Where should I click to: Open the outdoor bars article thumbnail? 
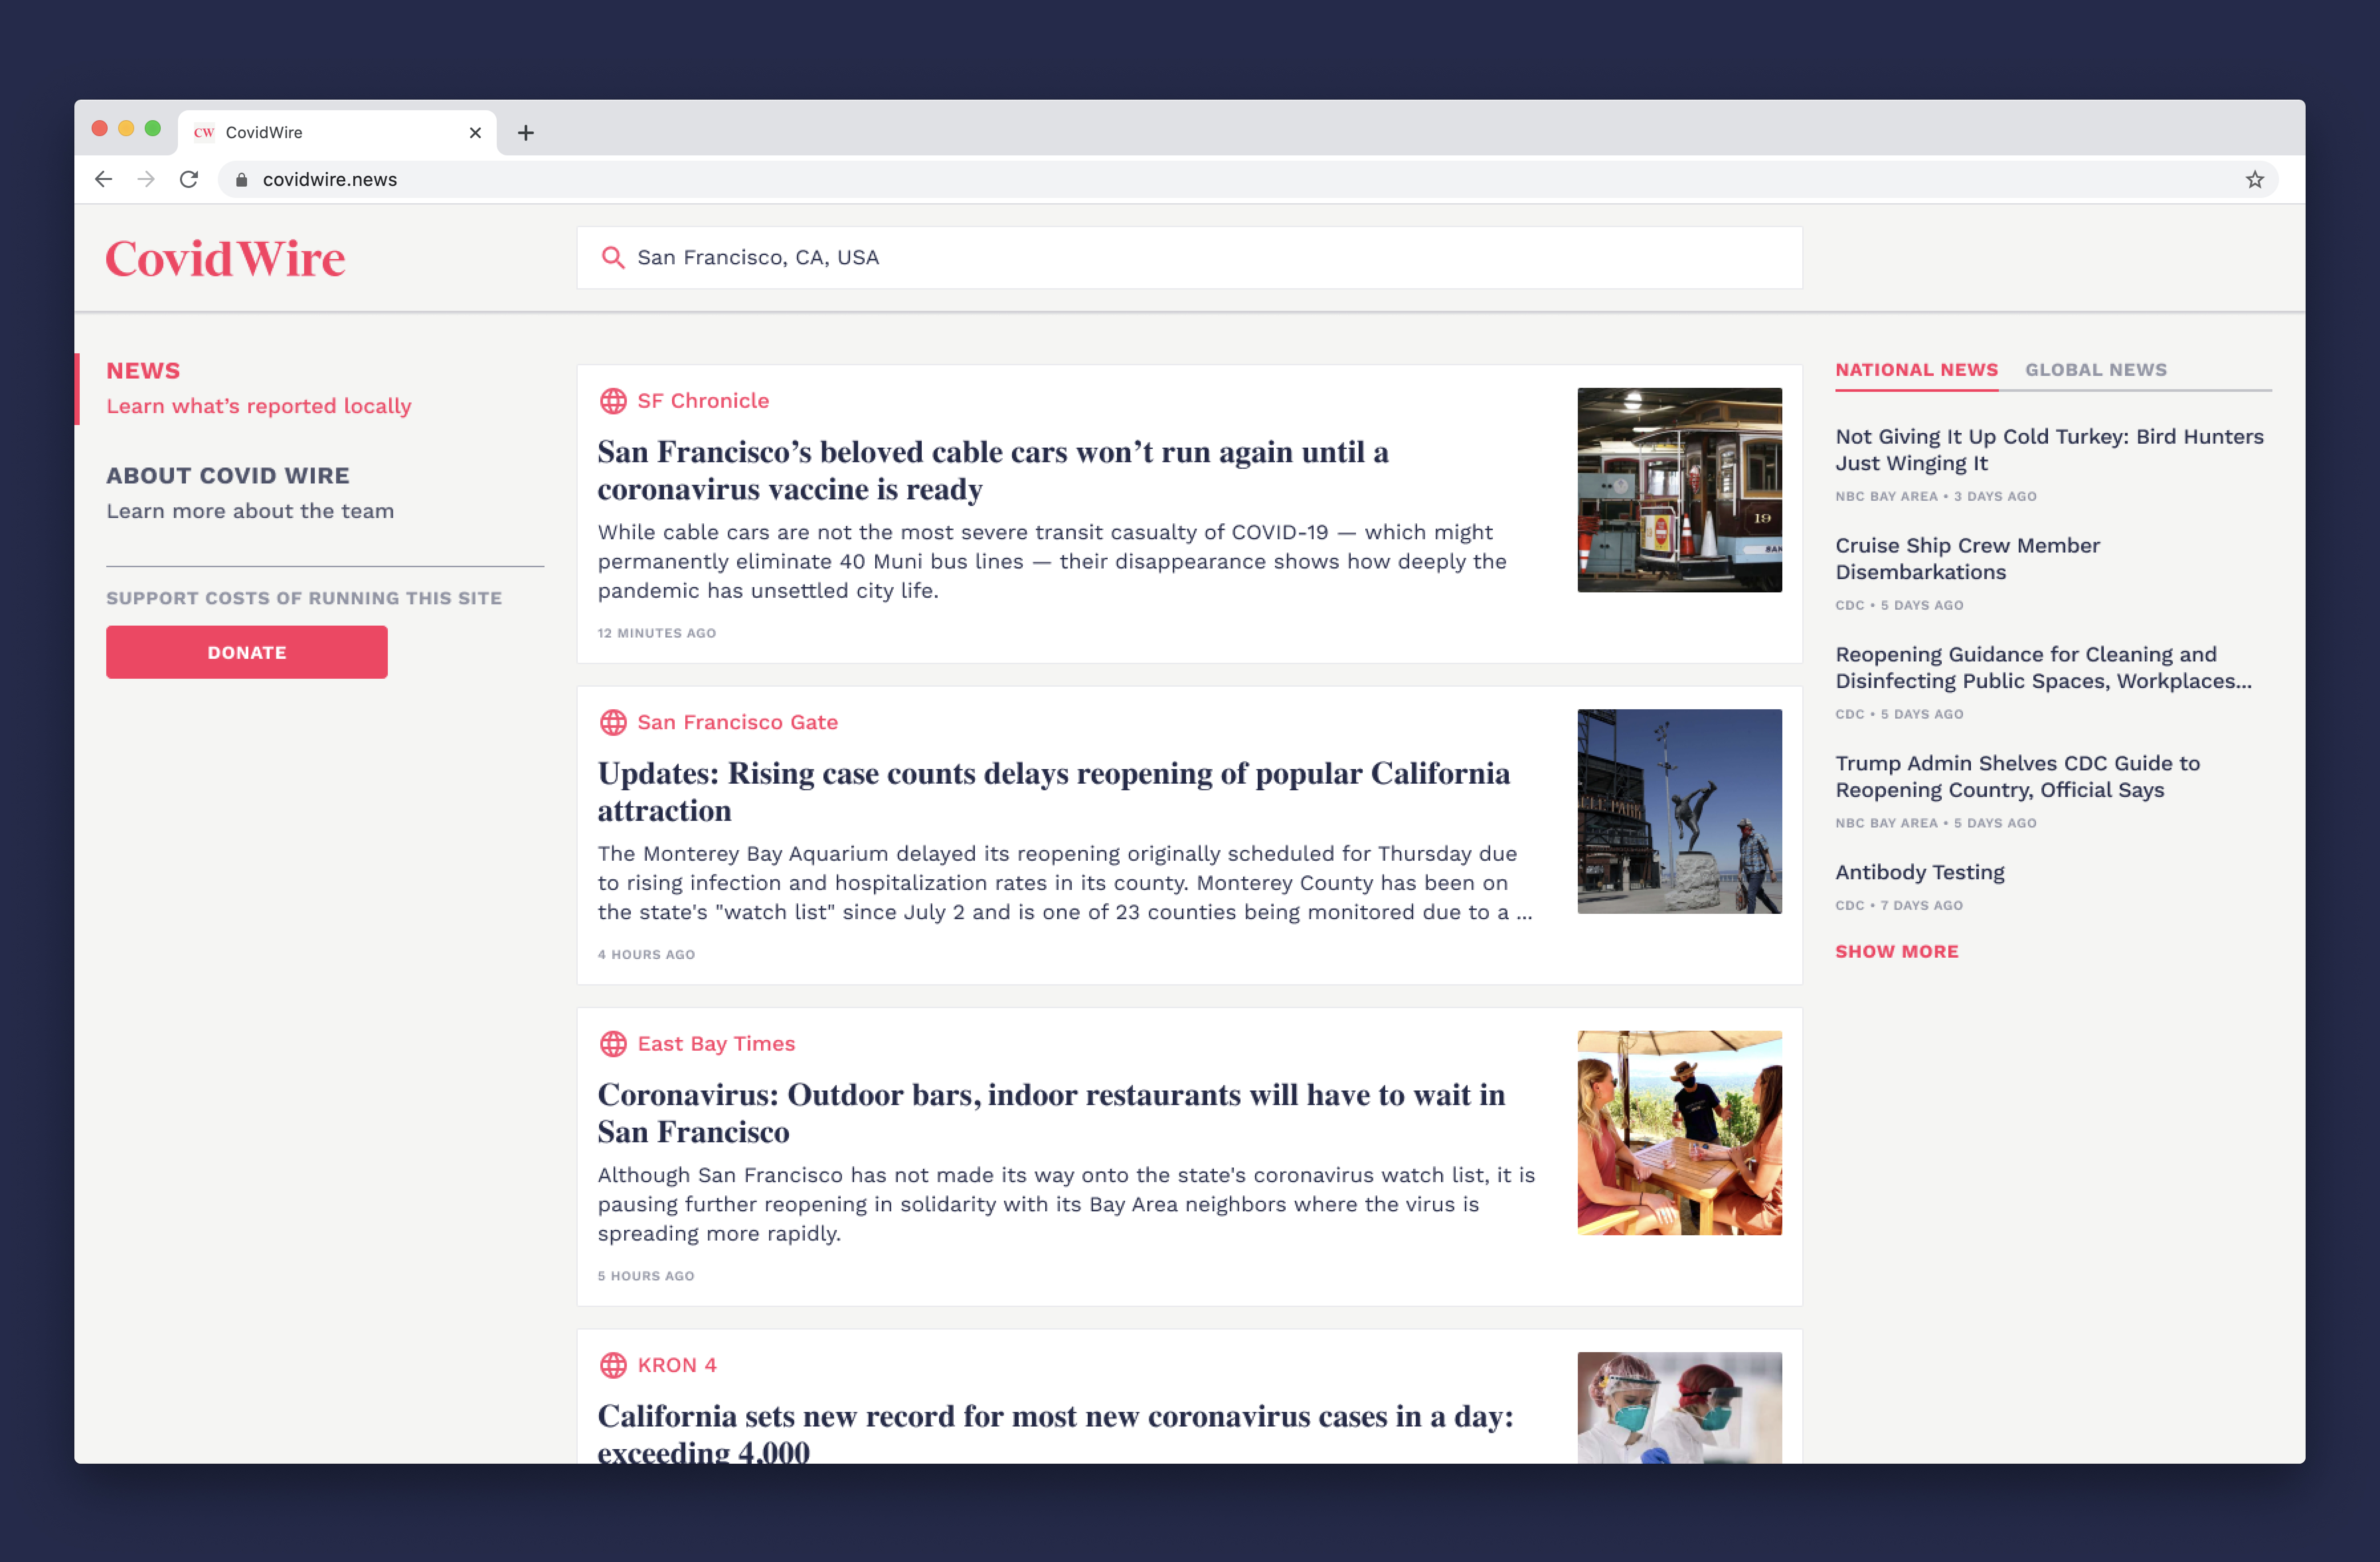(1679, 1133)
